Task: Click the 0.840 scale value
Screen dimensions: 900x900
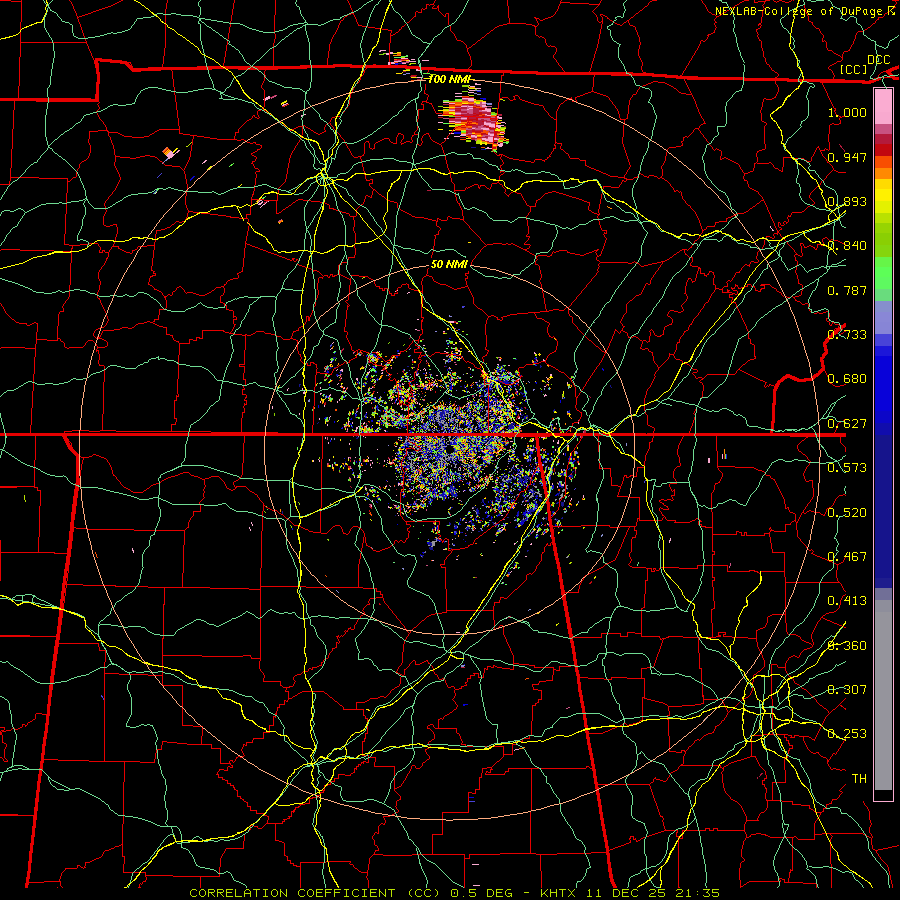Action: 847,246
